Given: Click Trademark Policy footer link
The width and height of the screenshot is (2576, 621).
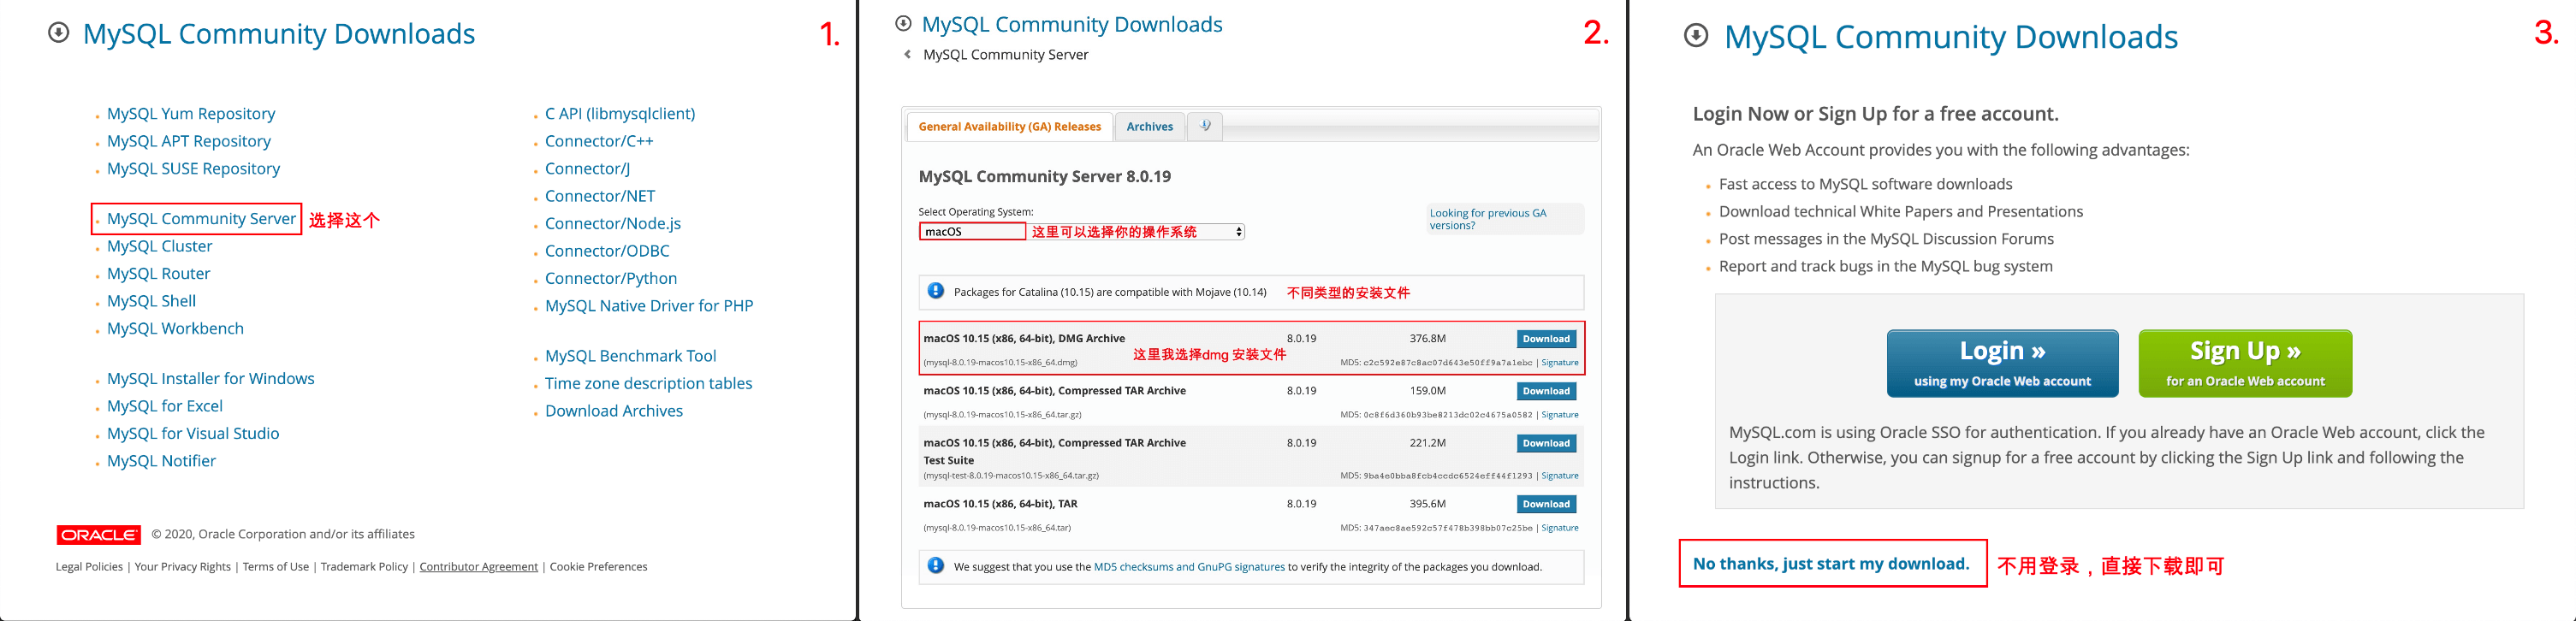Looking at the screenshot, I should tap(364, 567).
